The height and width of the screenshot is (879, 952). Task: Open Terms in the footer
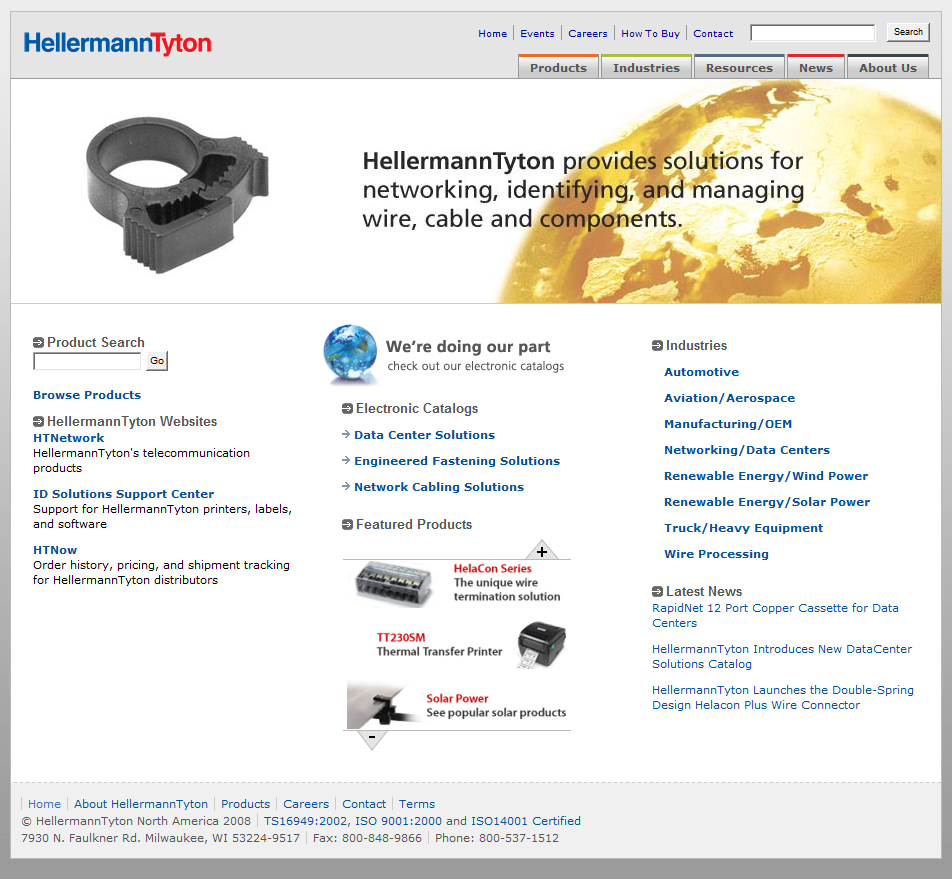416,804
